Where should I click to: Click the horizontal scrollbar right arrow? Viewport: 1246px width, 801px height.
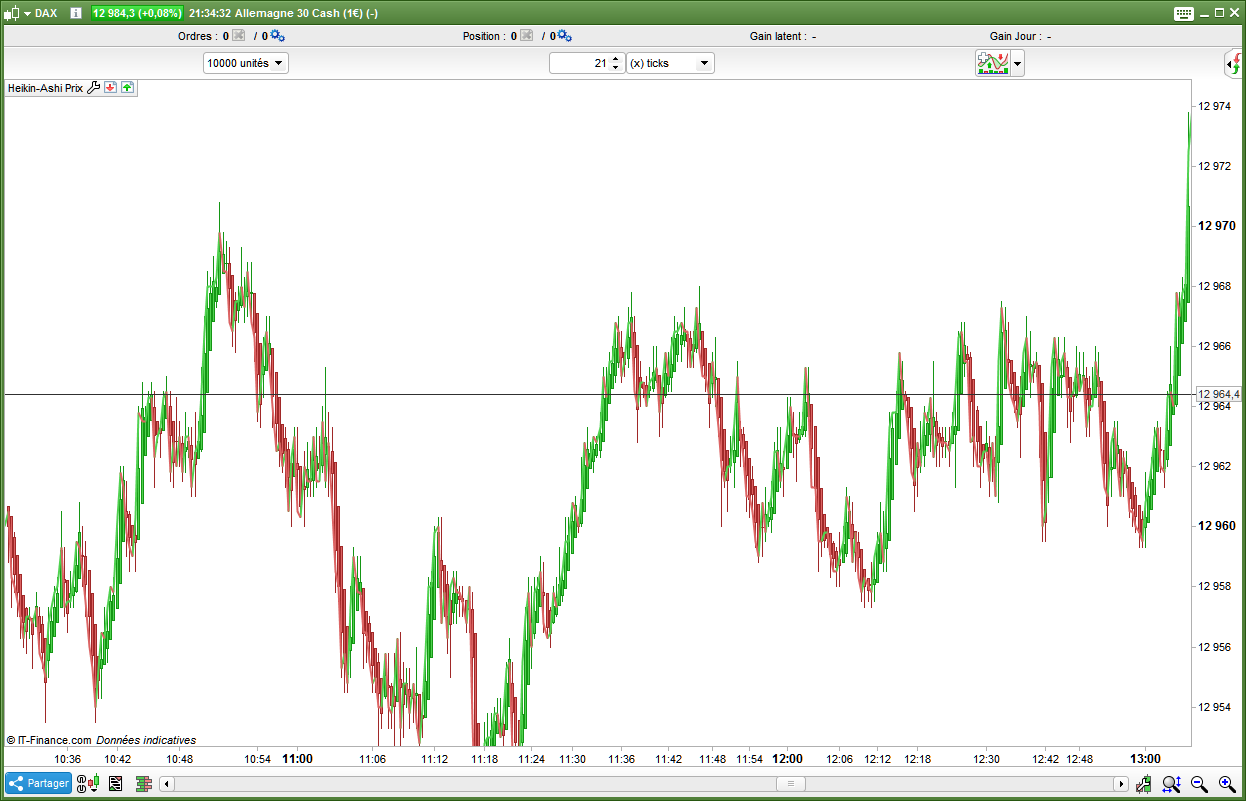(1121, 783)
